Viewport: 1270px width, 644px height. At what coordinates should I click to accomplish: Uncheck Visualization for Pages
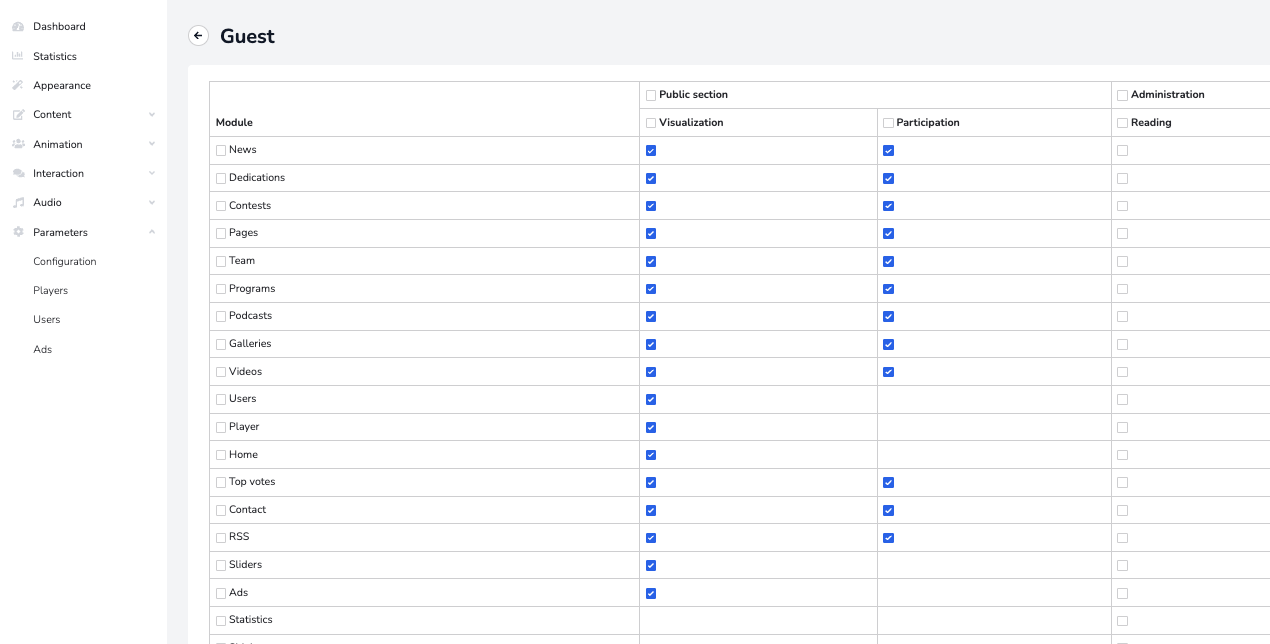651,234
